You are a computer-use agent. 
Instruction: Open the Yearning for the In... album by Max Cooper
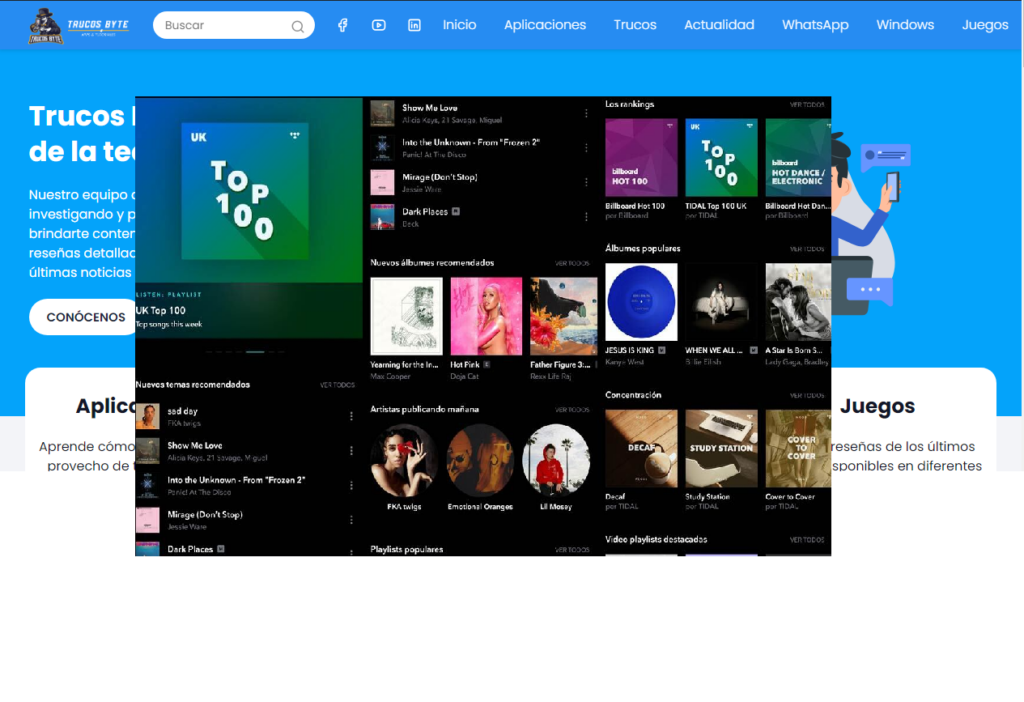(406, 316)
